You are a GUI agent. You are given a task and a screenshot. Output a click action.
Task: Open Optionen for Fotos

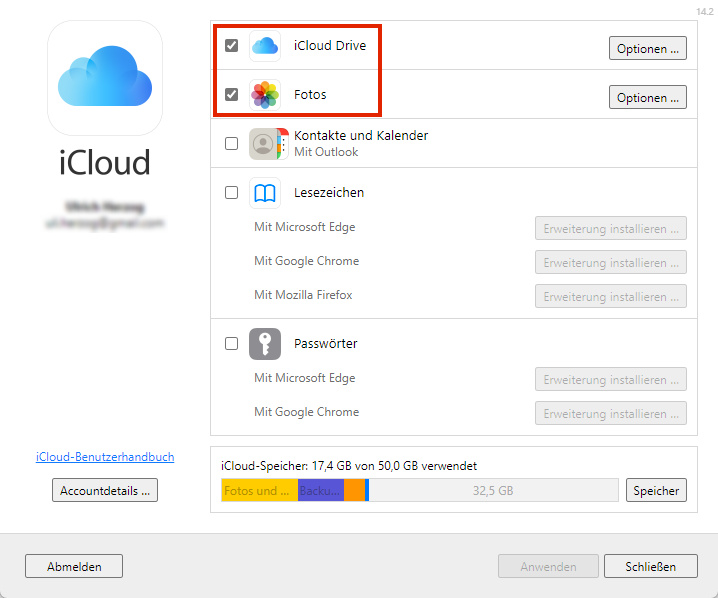(647, 97)
